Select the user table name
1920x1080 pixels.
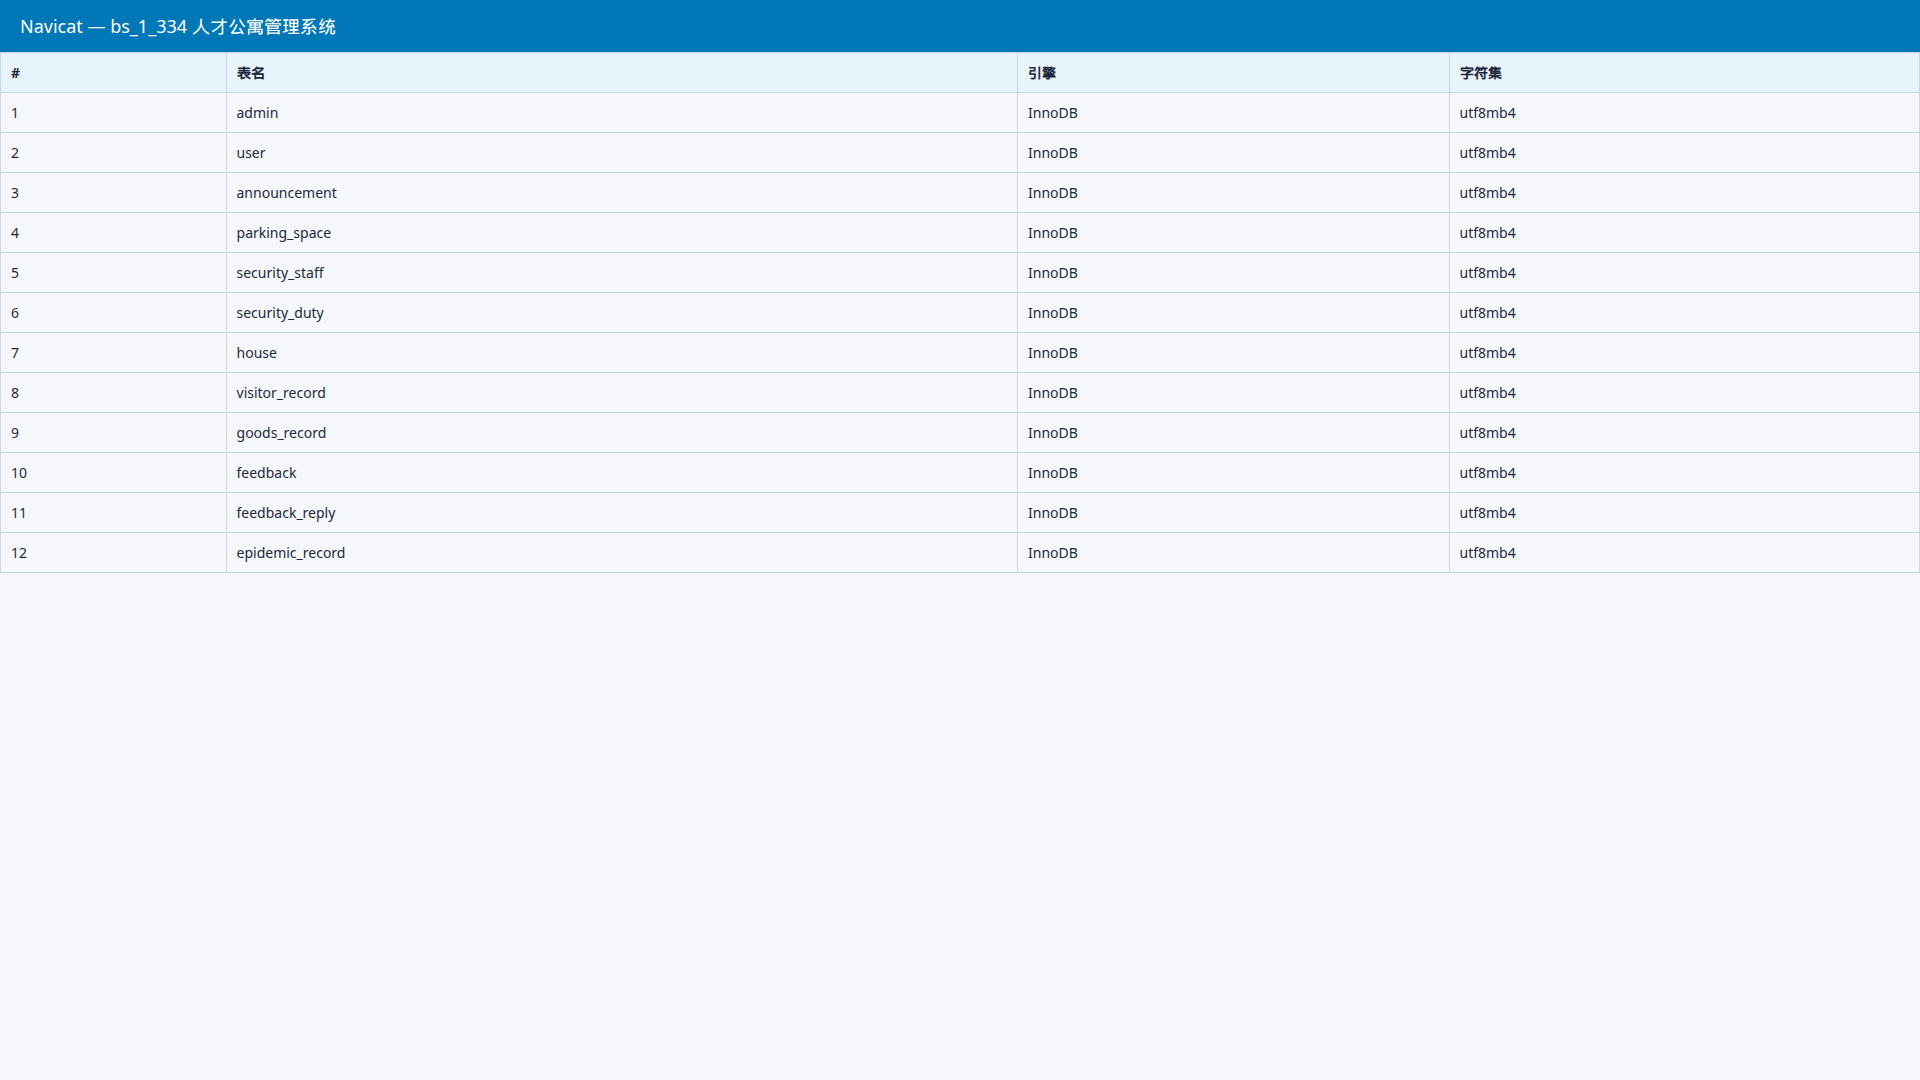[251, 153]
